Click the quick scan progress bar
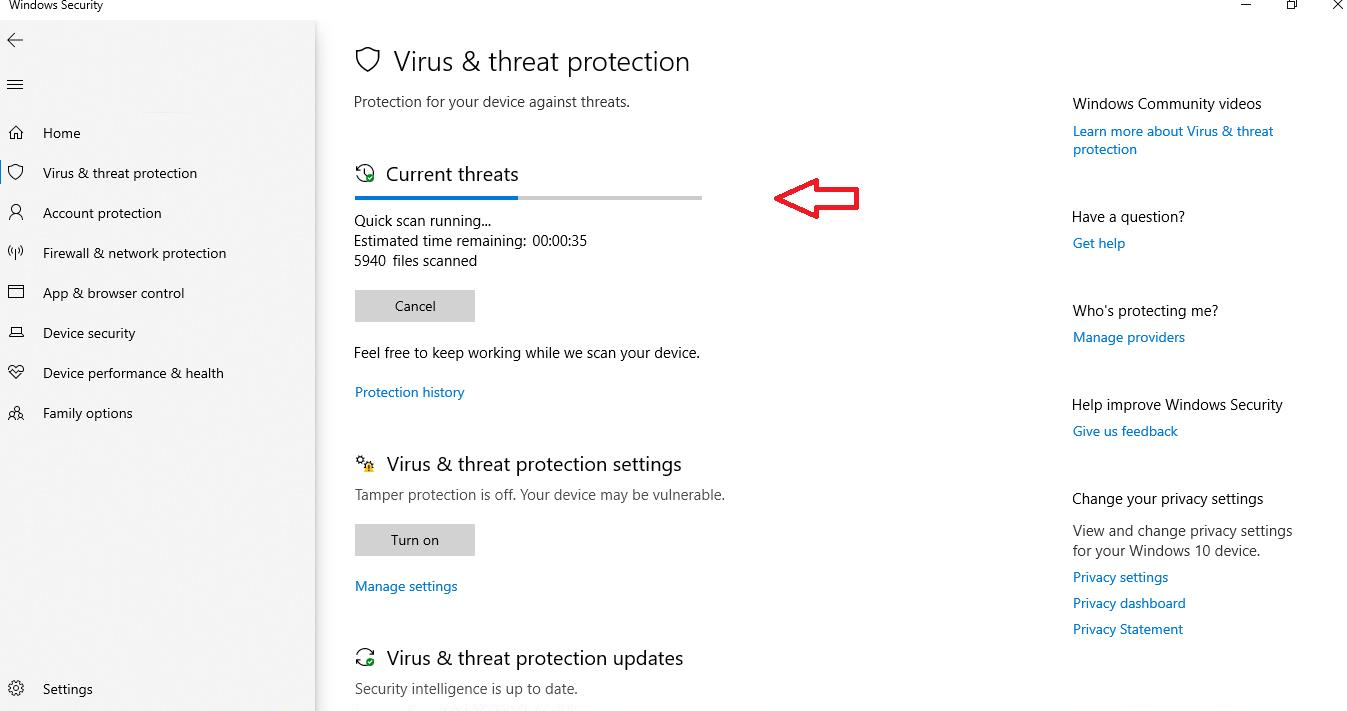 tap(528, 198)
